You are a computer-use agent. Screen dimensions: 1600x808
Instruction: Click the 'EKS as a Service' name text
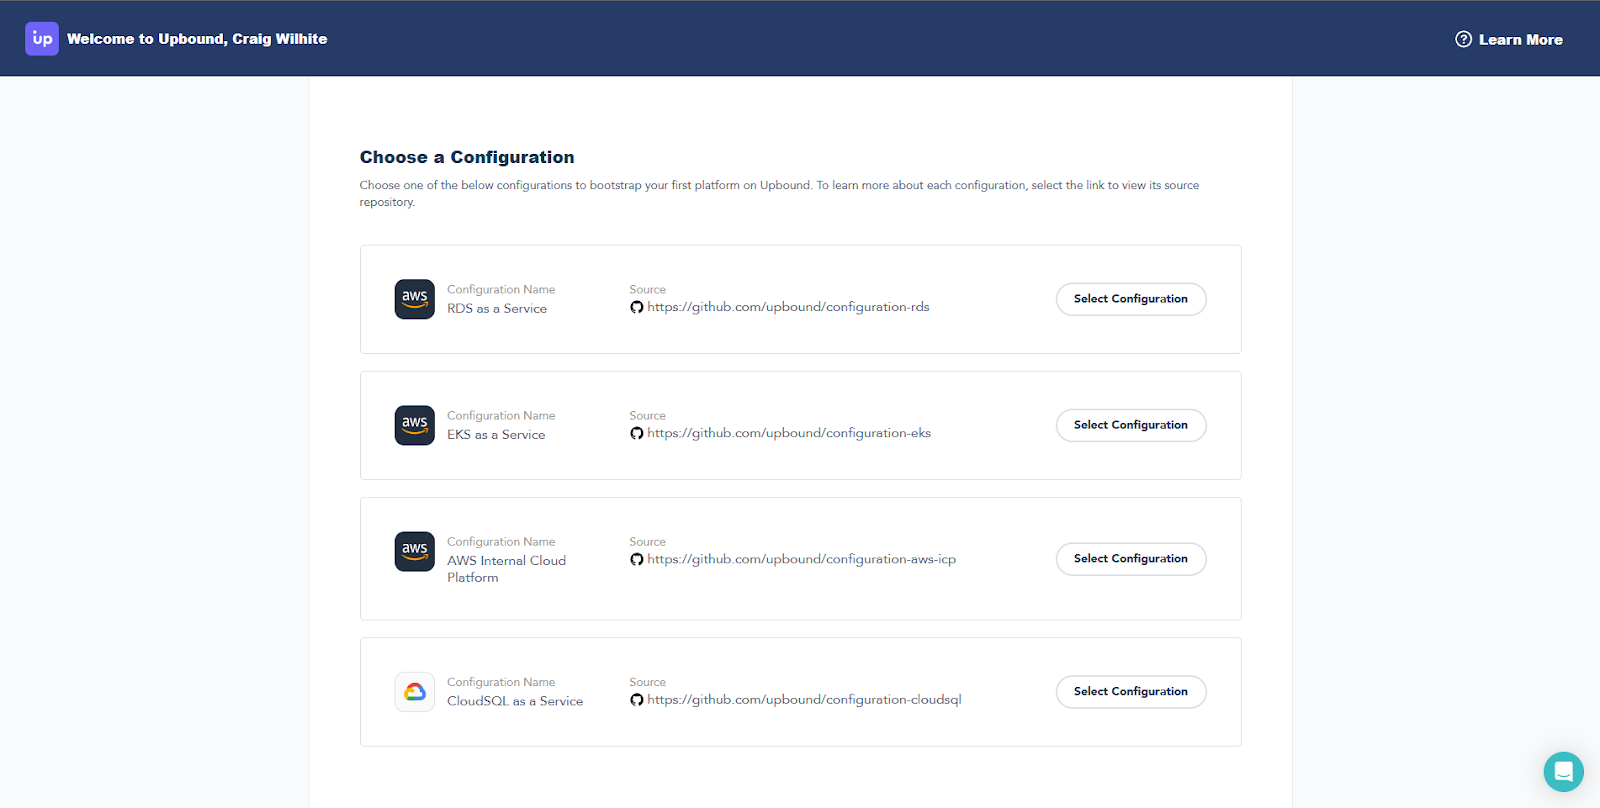[x=496, y=435]
